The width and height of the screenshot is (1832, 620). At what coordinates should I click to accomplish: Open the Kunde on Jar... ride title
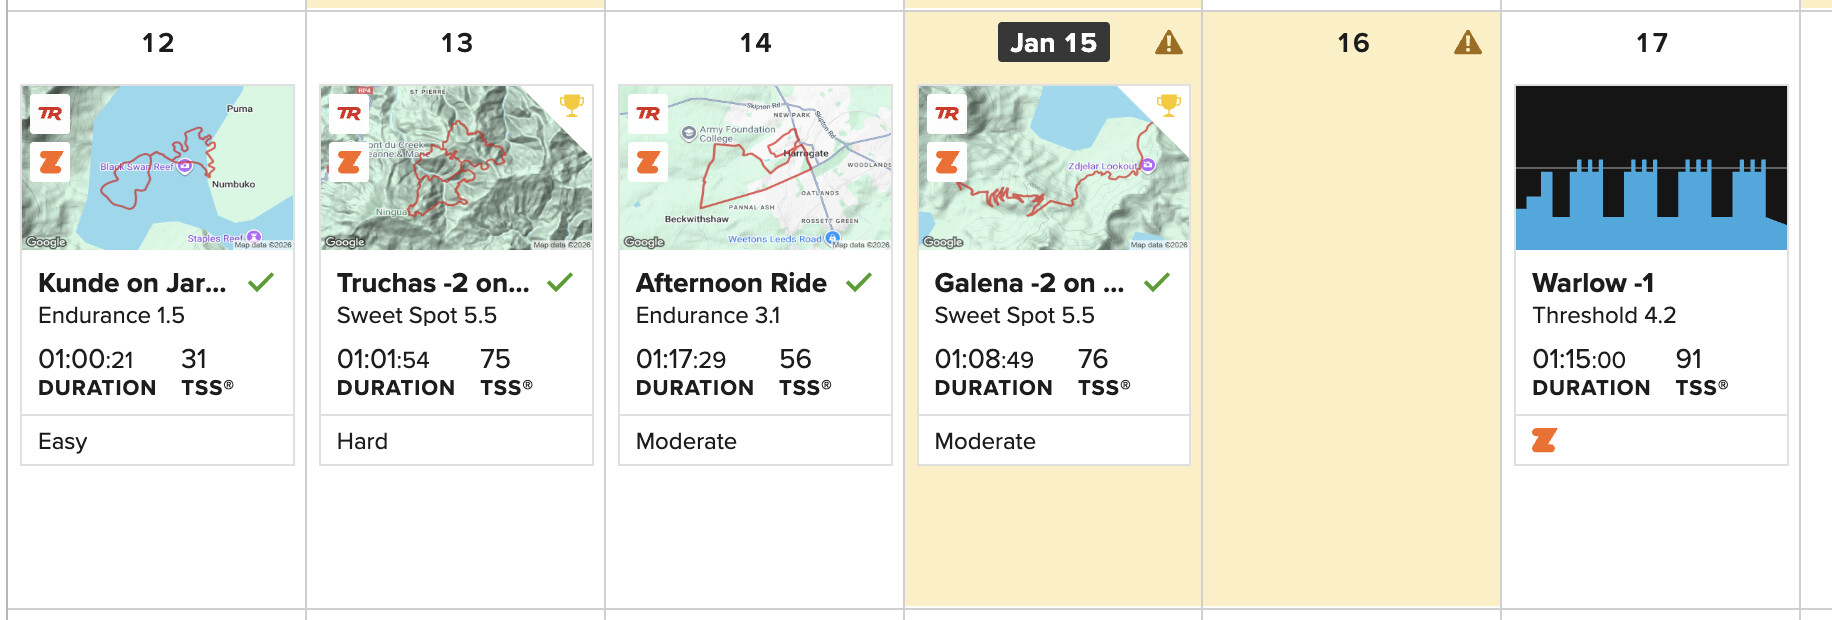click(x=132, y=283)
